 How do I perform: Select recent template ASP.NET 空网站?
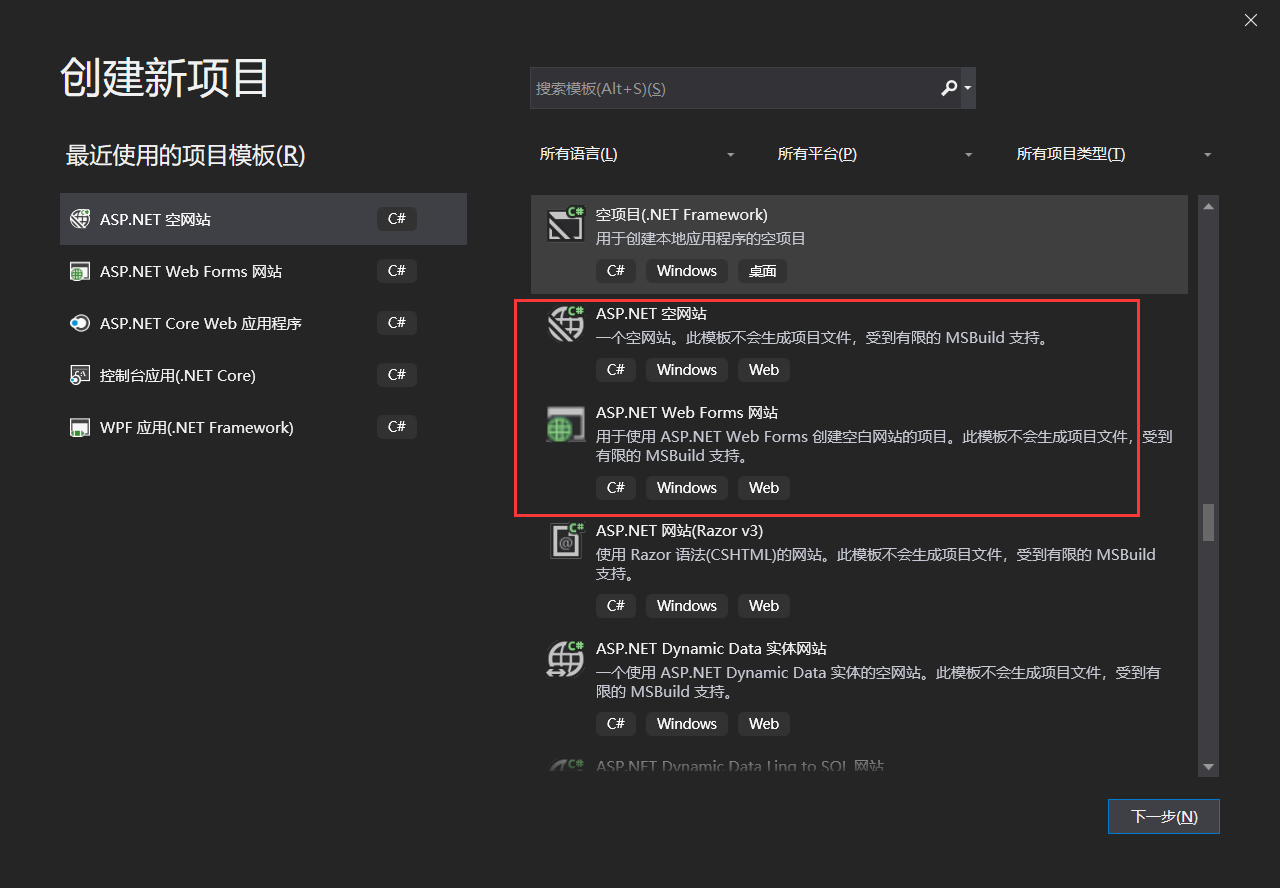click(x=263, y=219)
